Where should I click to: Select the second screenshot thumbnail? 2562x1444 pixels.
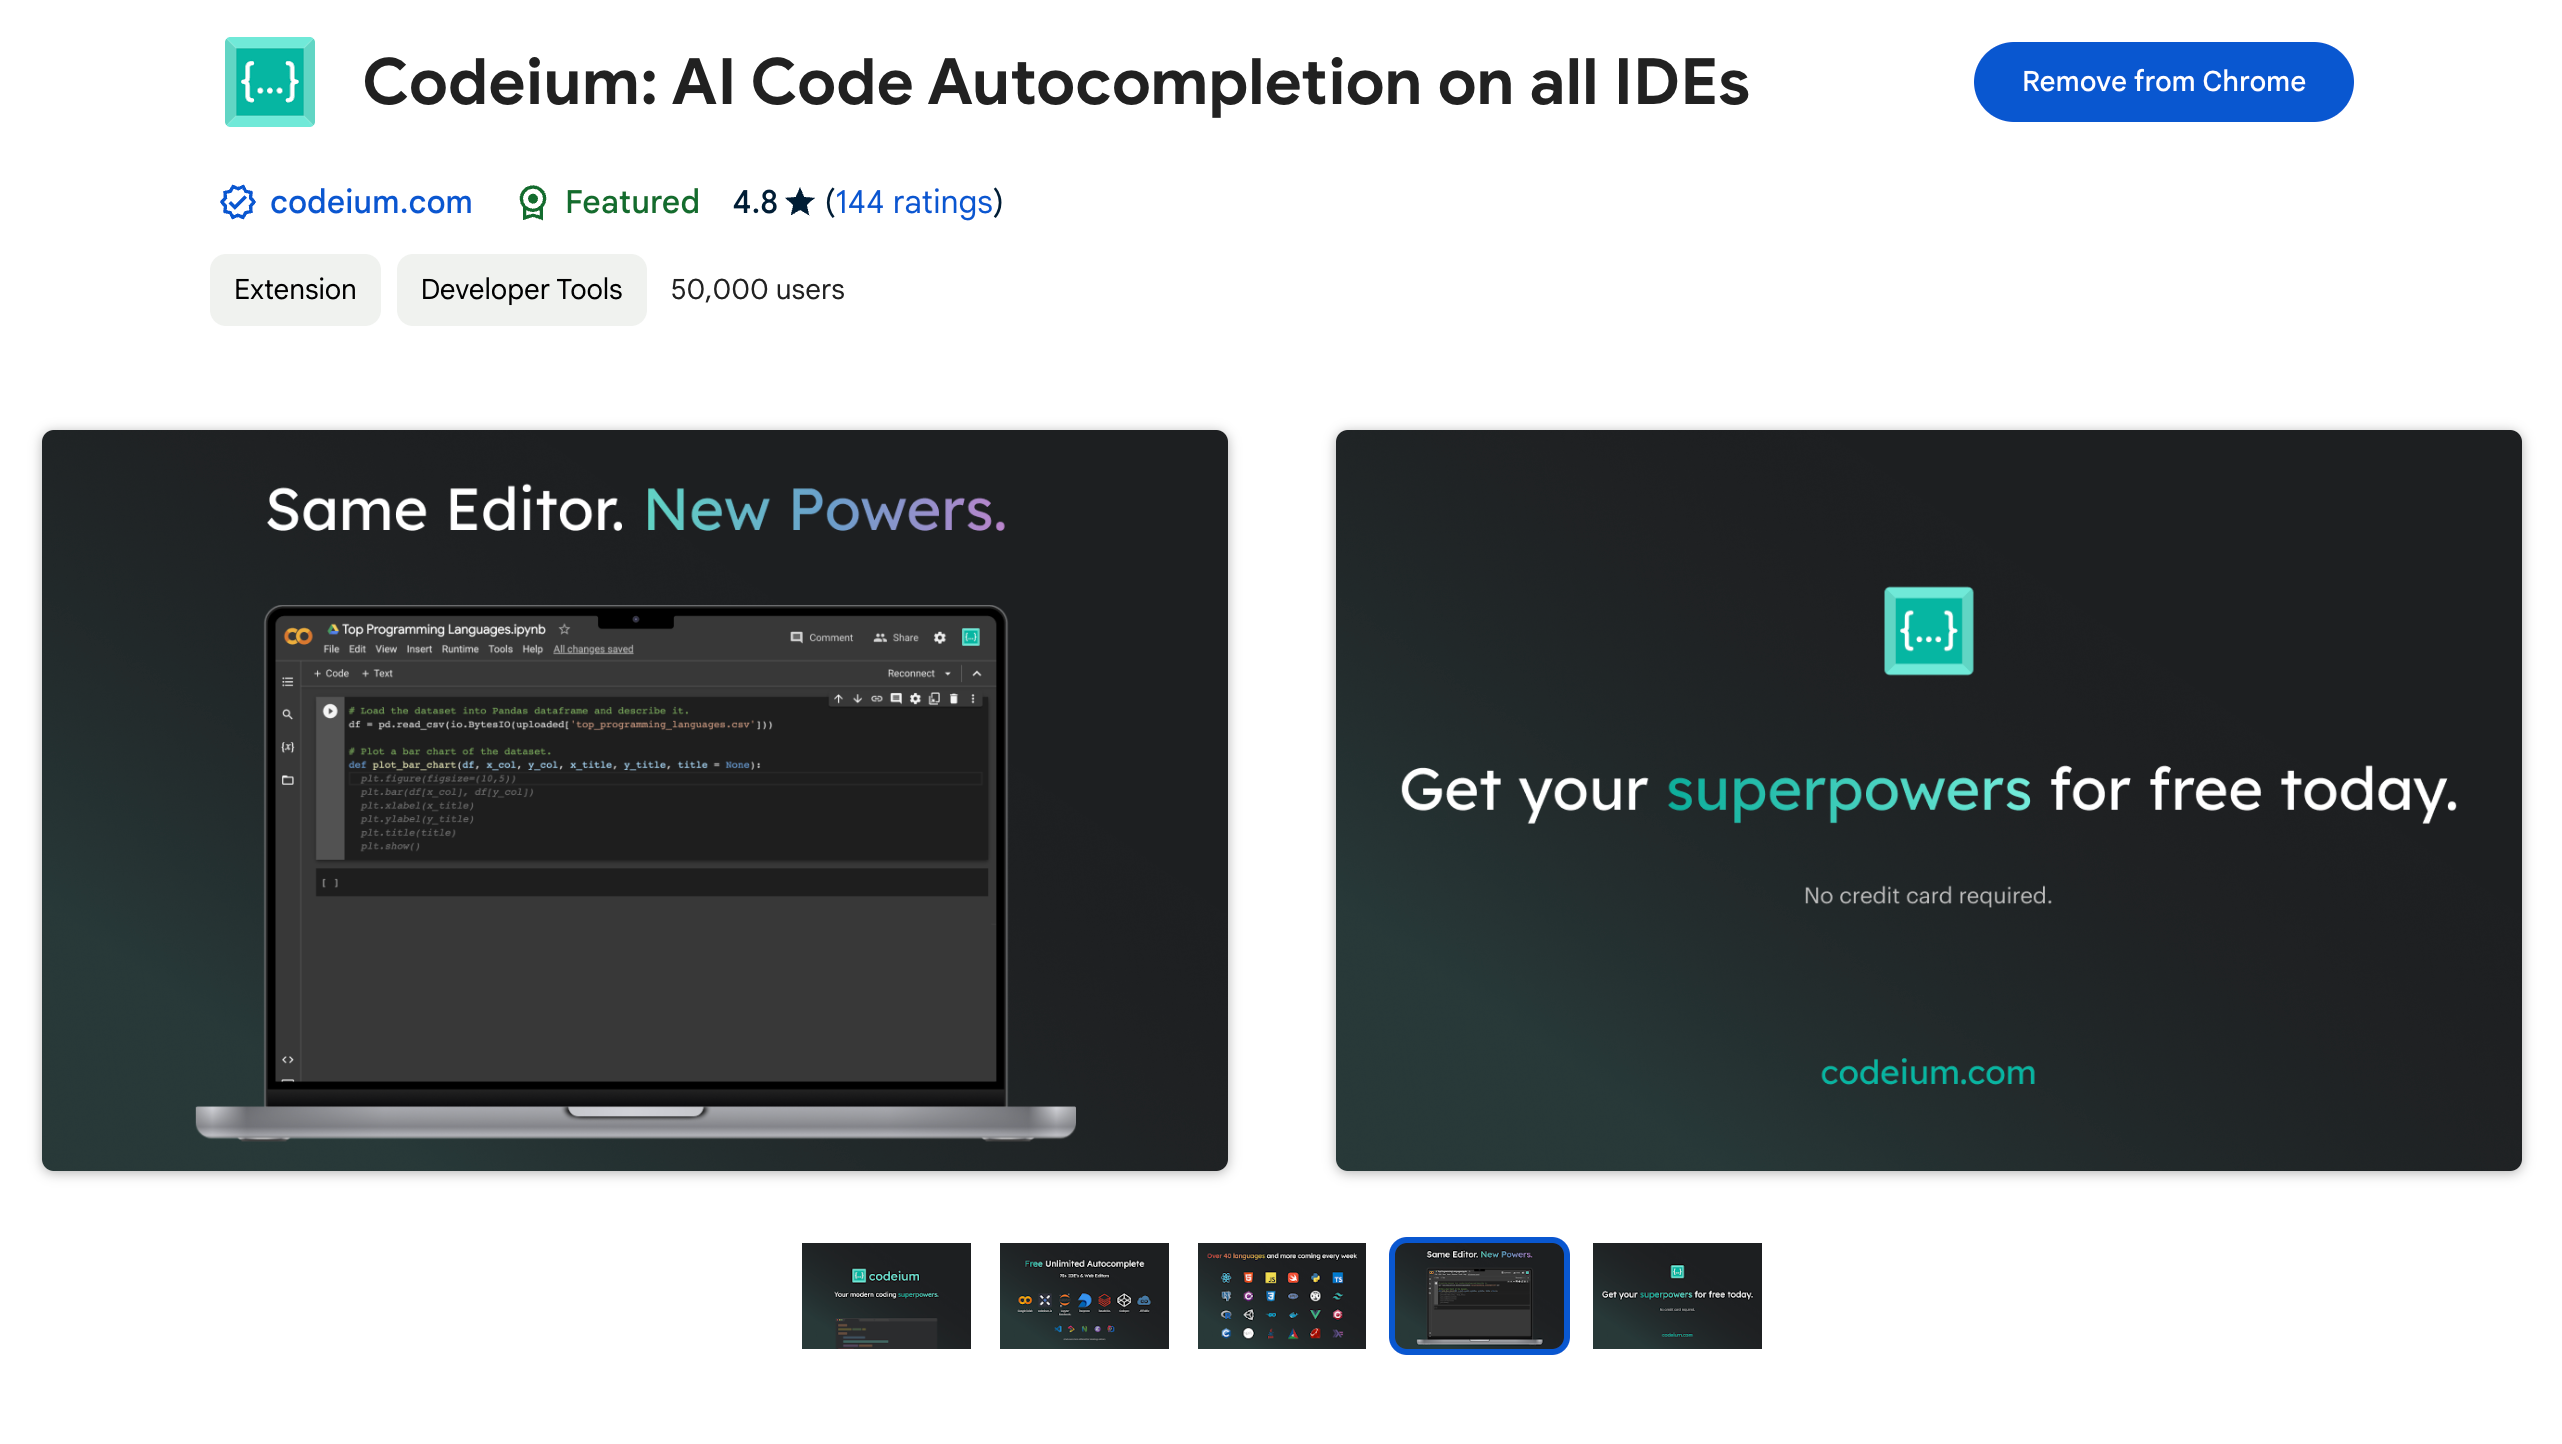1082,1294
